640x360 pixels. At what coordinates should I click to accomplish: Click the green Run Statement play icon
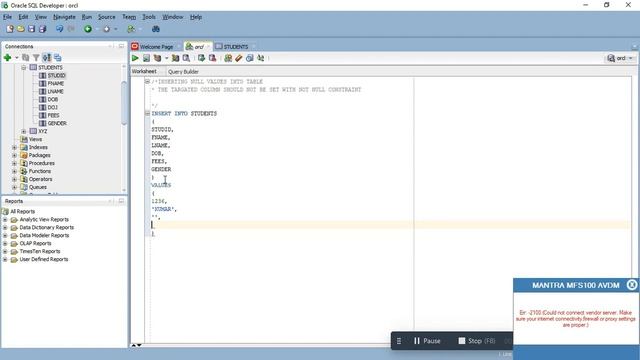point(135,58)
